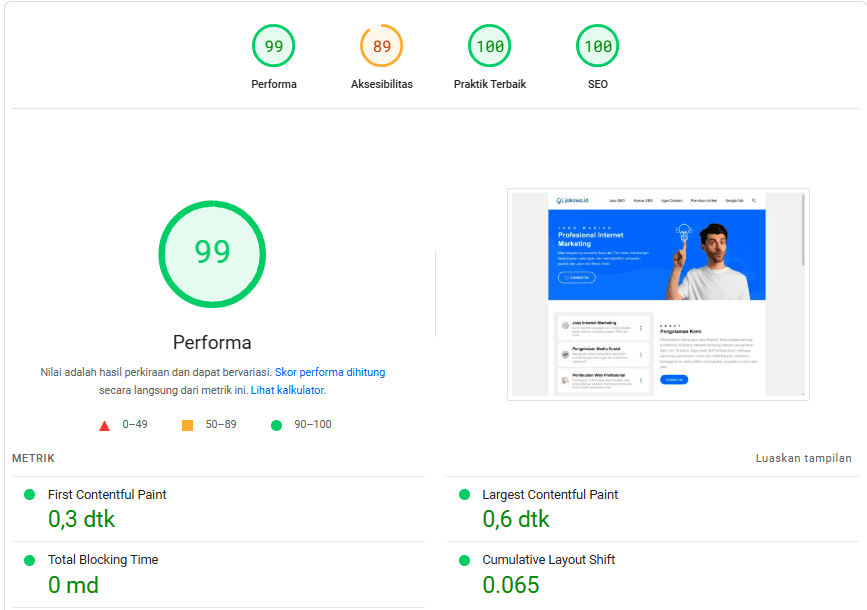Click the red triangle 0–49 legend marker

tap(104, 425)
